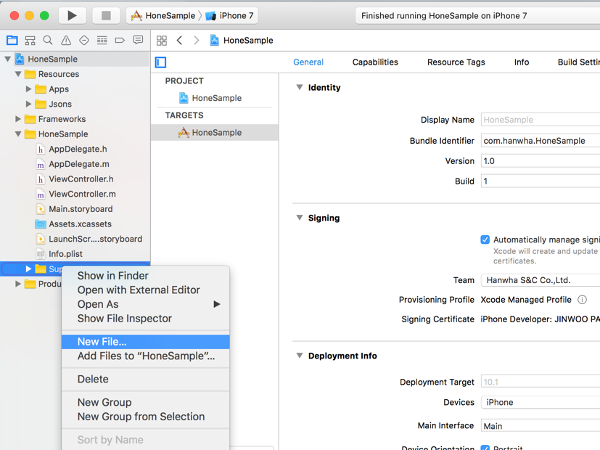Choose New Group menu item
The image size is (600, 450).
(145, 402)
